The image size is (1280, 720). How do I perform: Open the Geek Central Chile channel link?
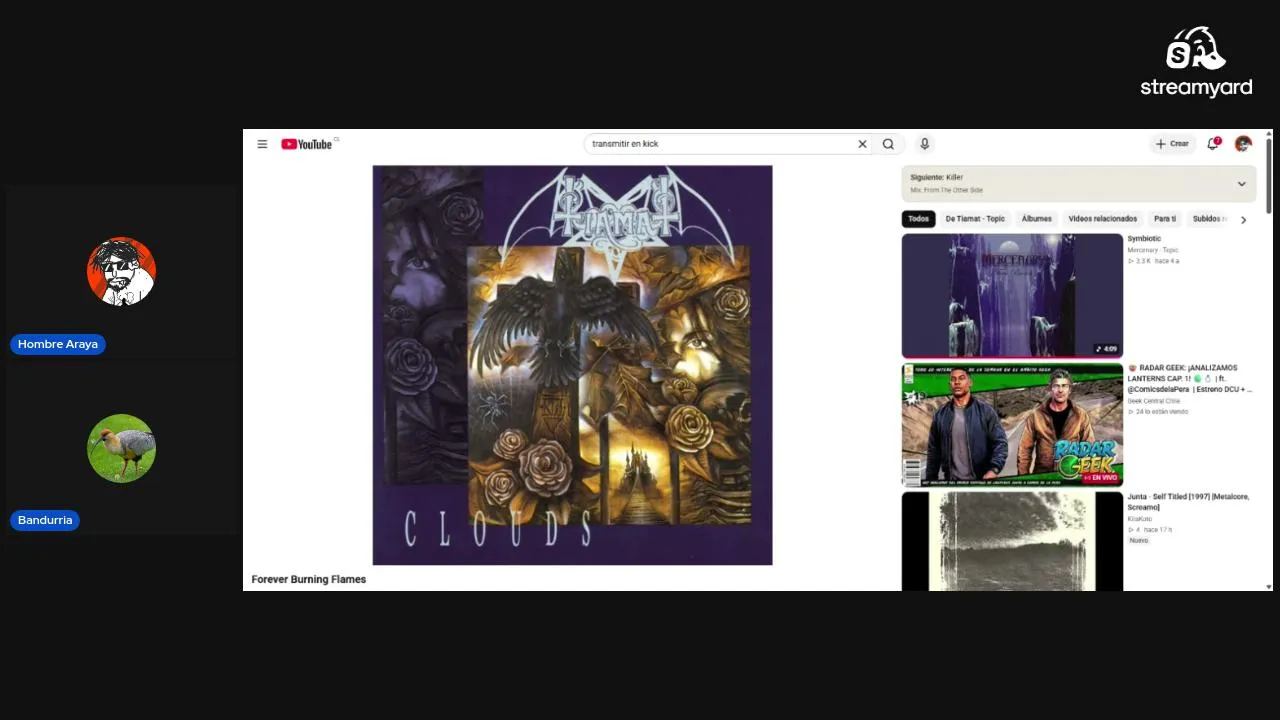click(1154, 401)
